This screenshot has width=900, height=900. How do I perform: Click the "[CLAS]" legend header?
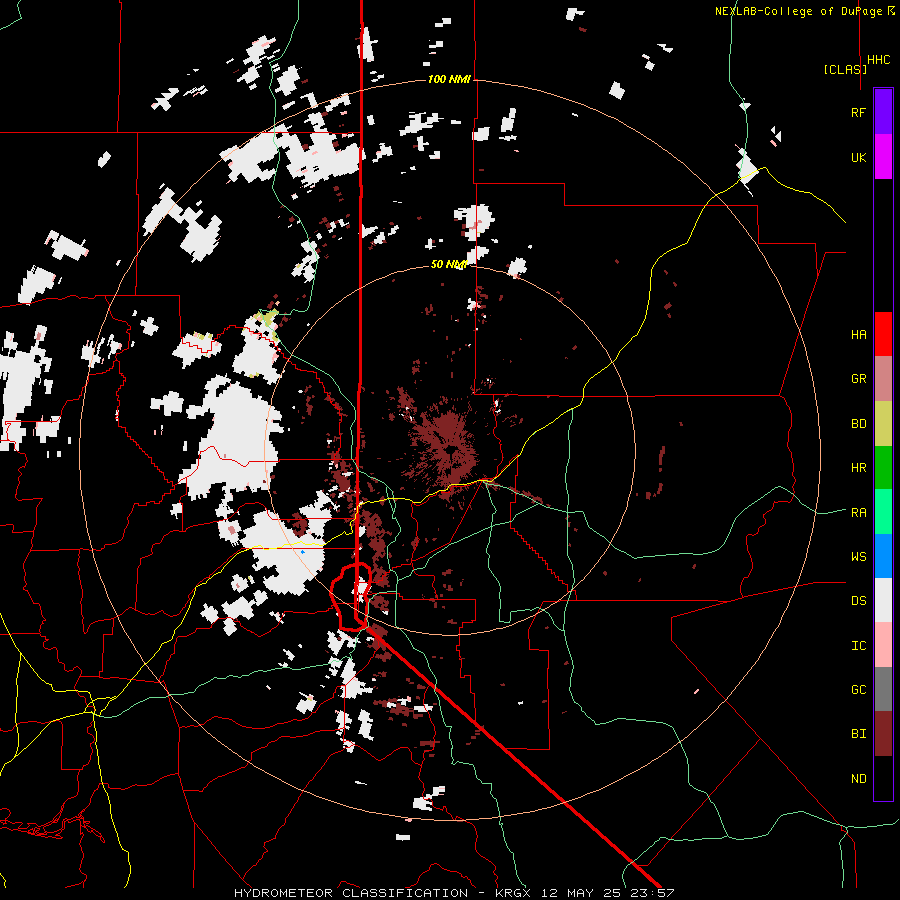pos(845,69)
